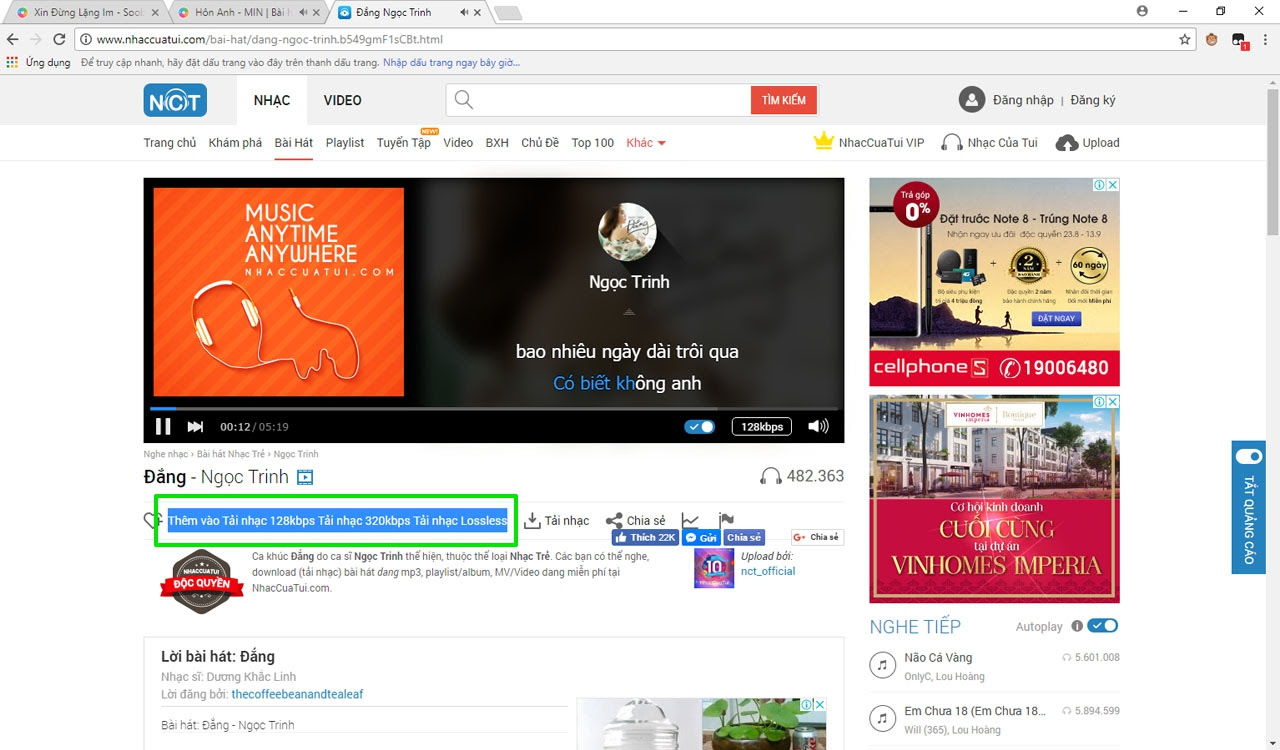Switch to the Xin Đừng Lặng Im browser tab
Image resolution: width=1280 pixels, height=750 pixels.
(x=88, y=13)
